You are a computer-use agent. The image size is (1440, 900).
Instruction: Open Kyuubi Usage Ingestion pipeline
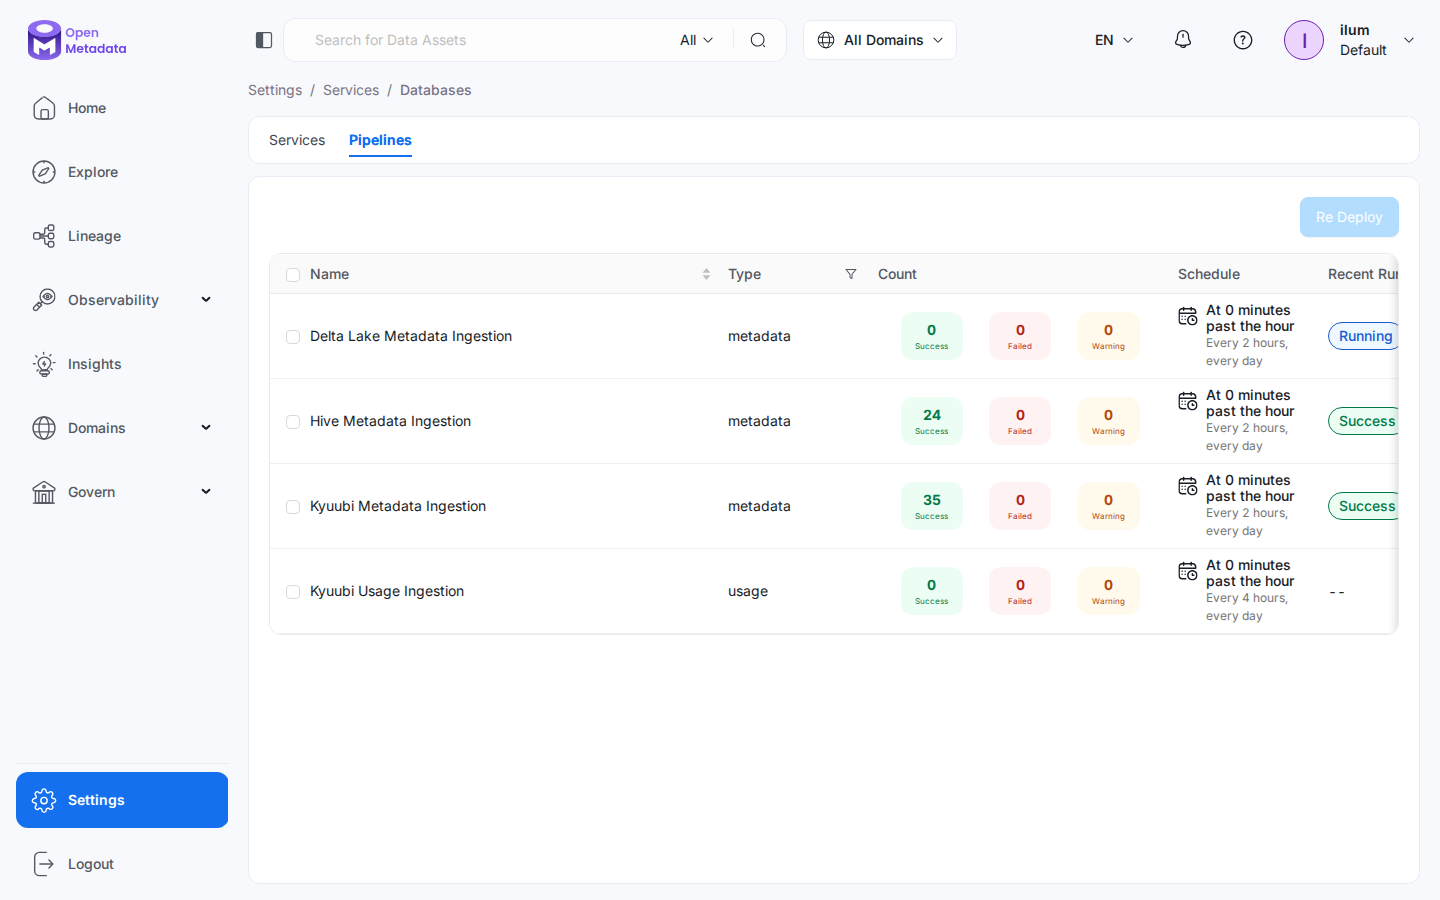[x=387, y=591]
